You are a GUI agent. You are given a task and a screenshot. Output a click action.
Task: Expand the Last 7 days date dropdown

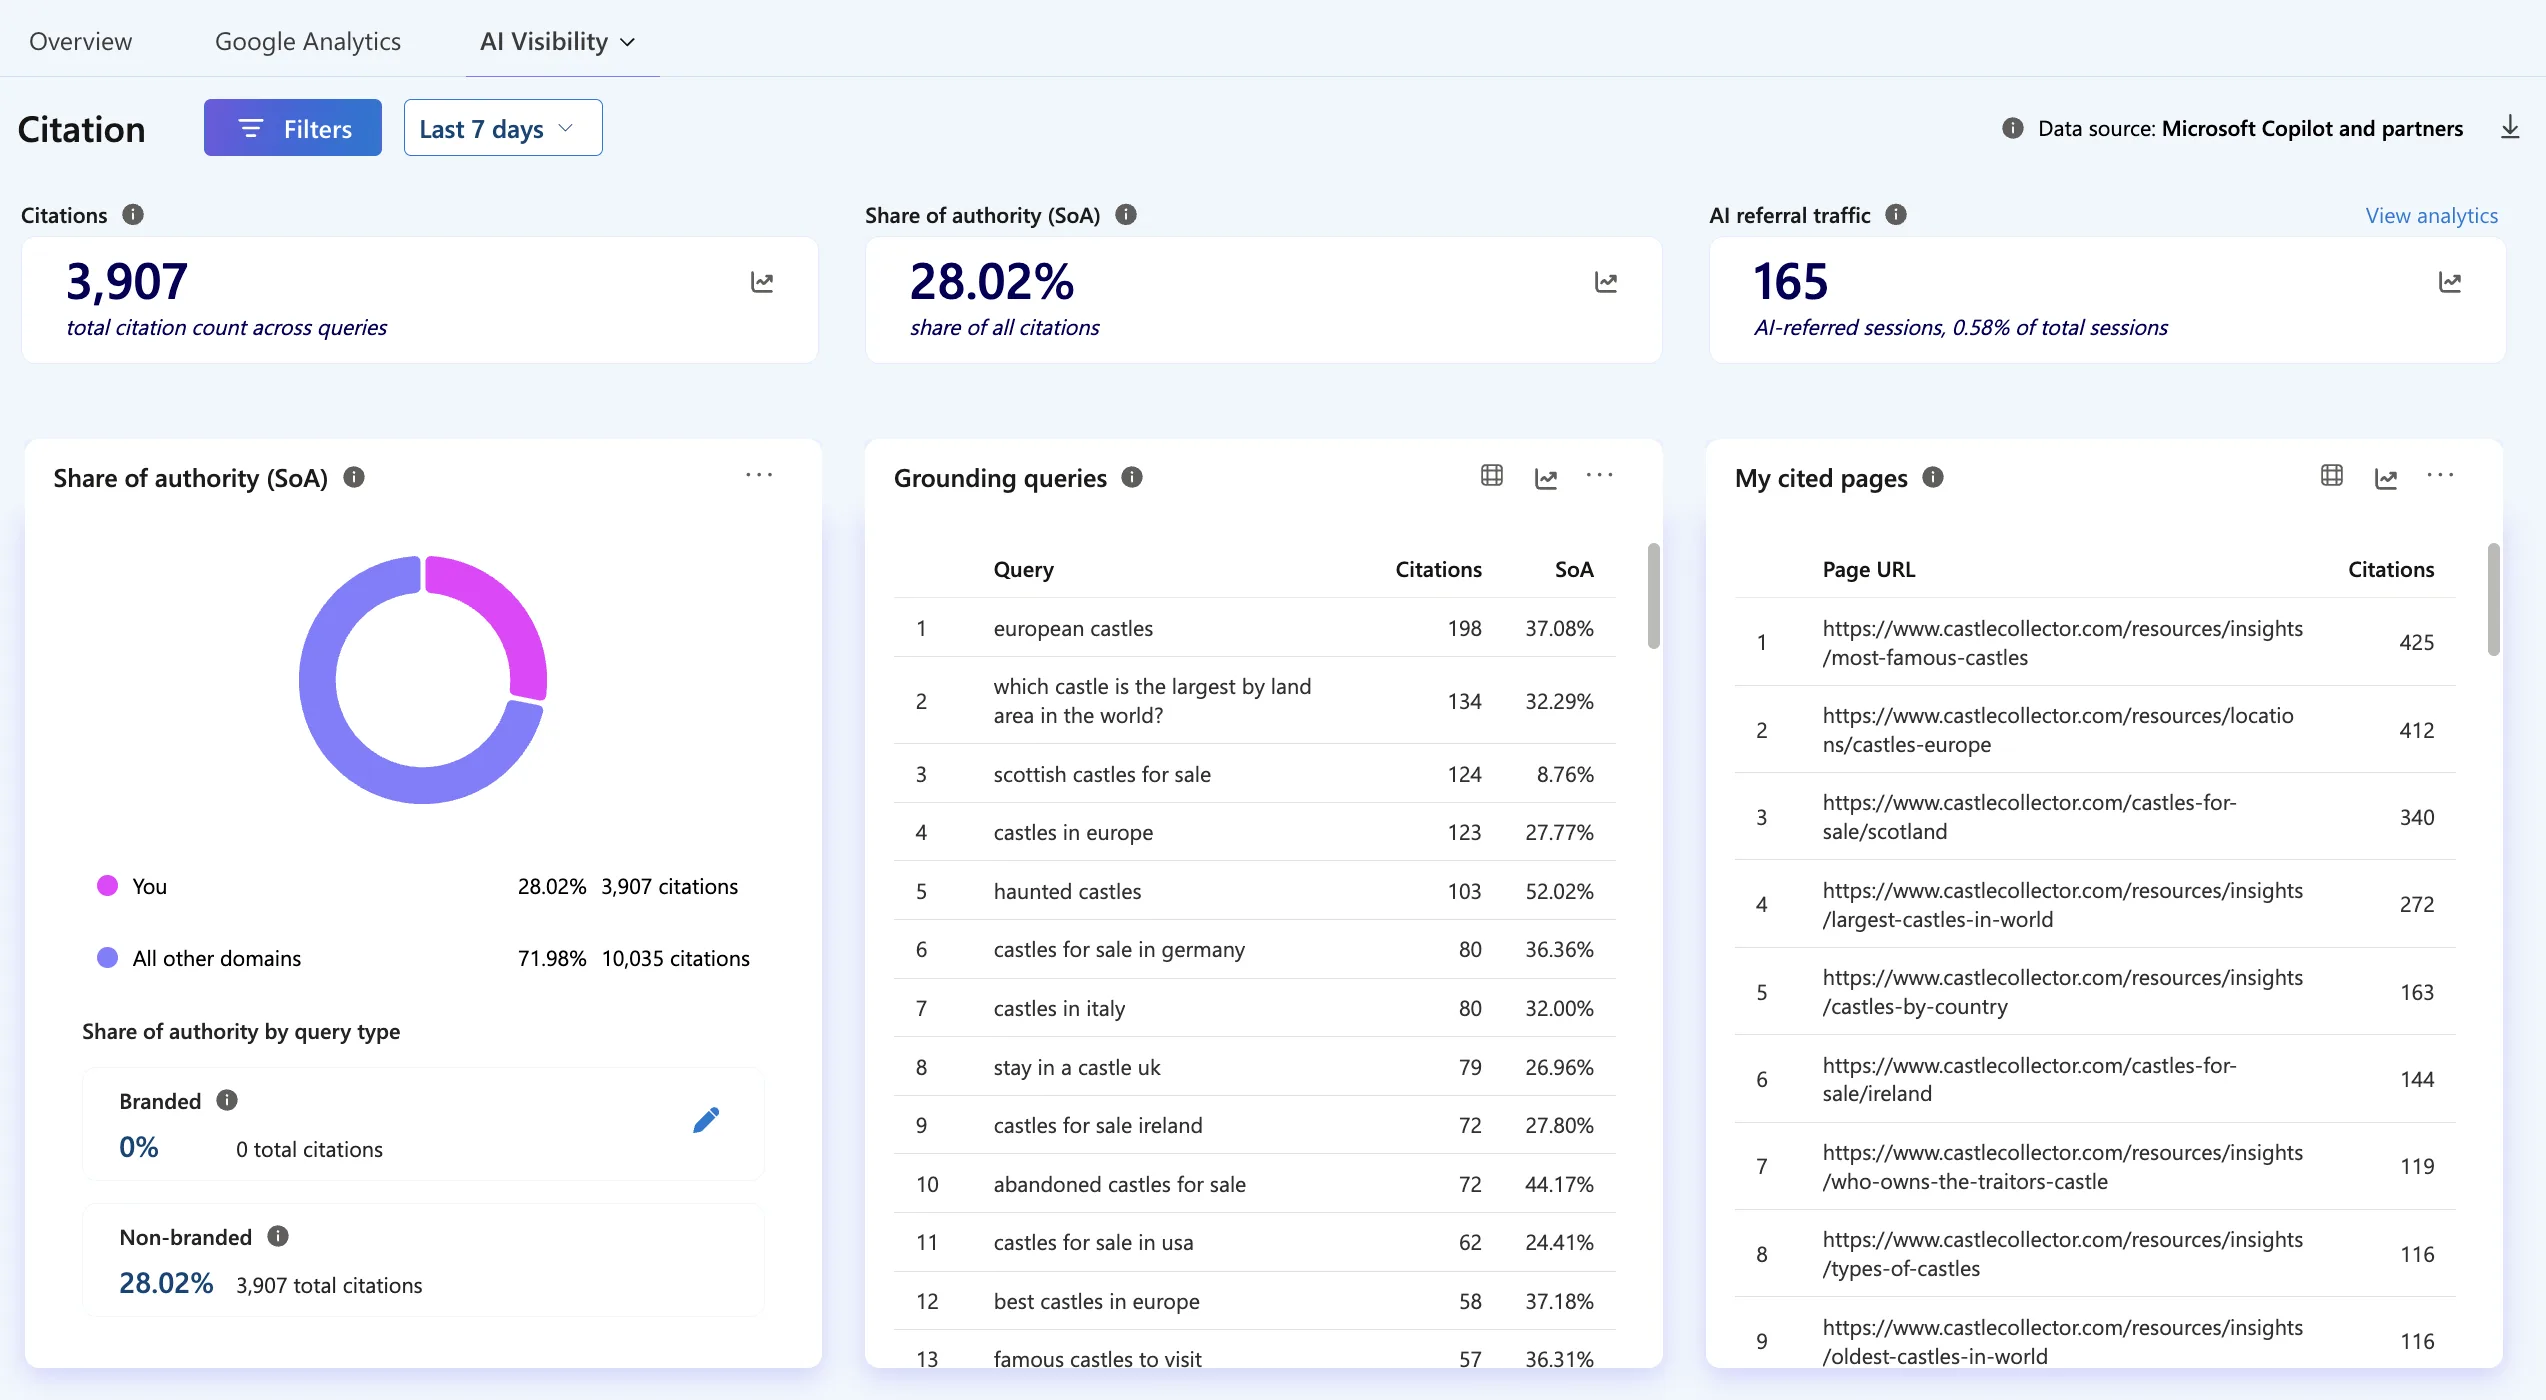503,128
